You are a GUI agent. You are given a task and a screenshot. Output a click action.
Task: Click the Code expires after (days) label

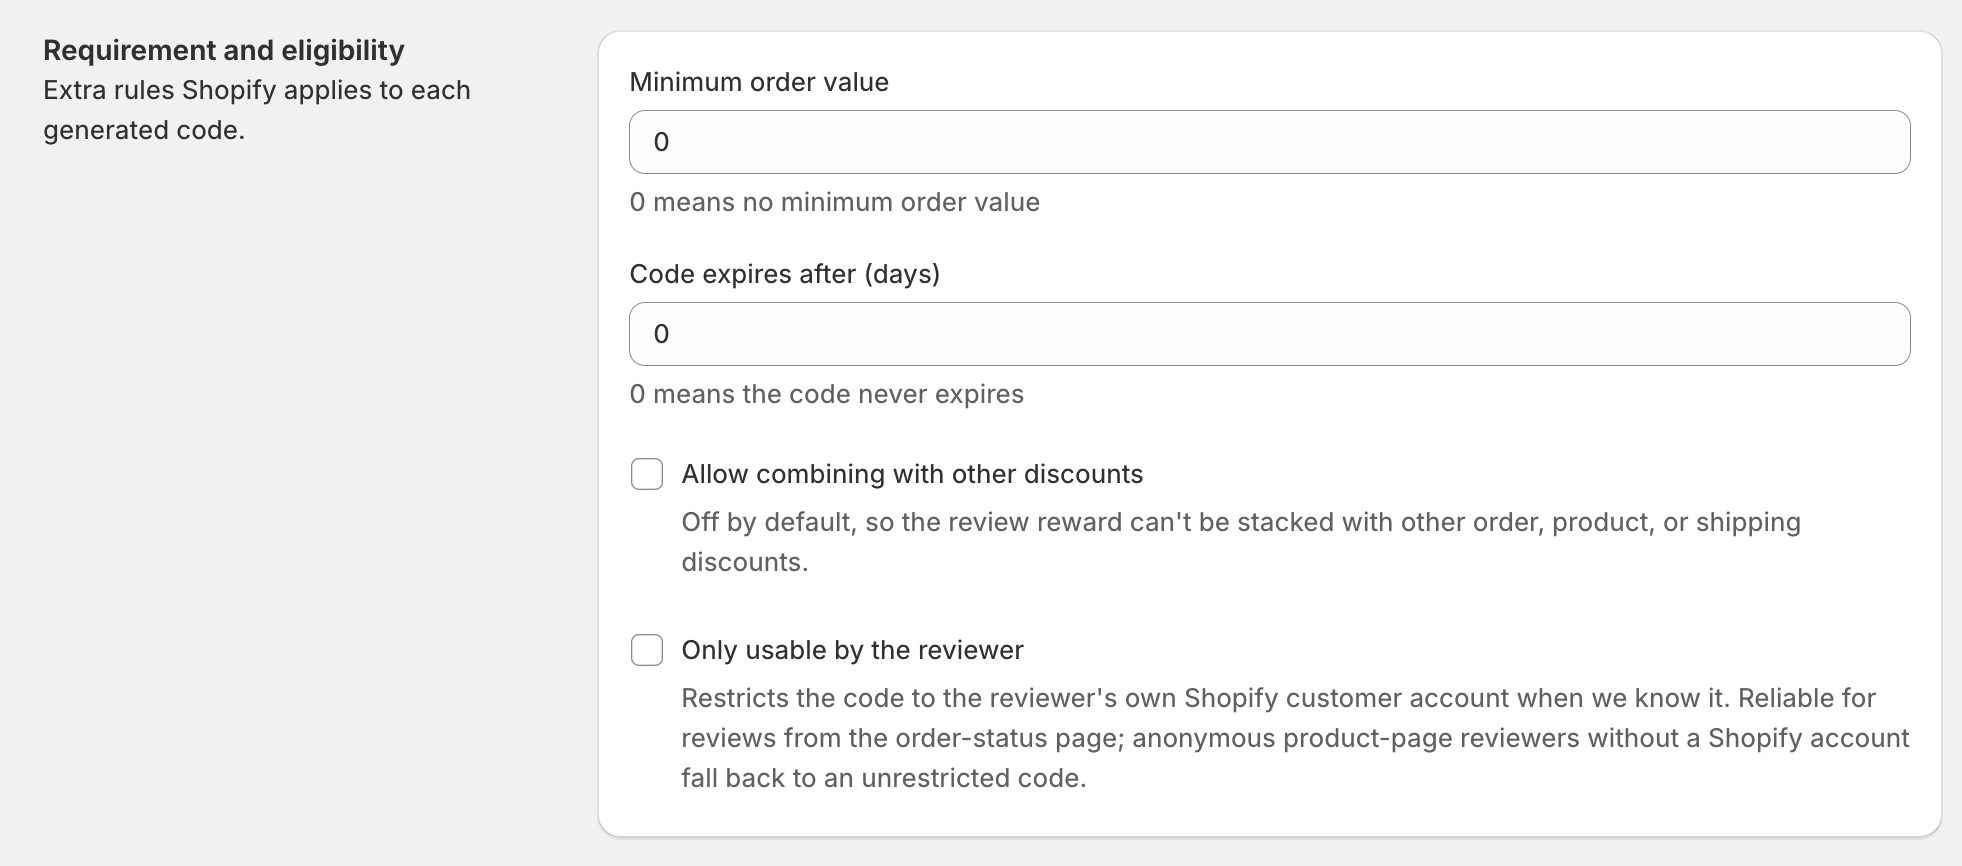(785, 274)
